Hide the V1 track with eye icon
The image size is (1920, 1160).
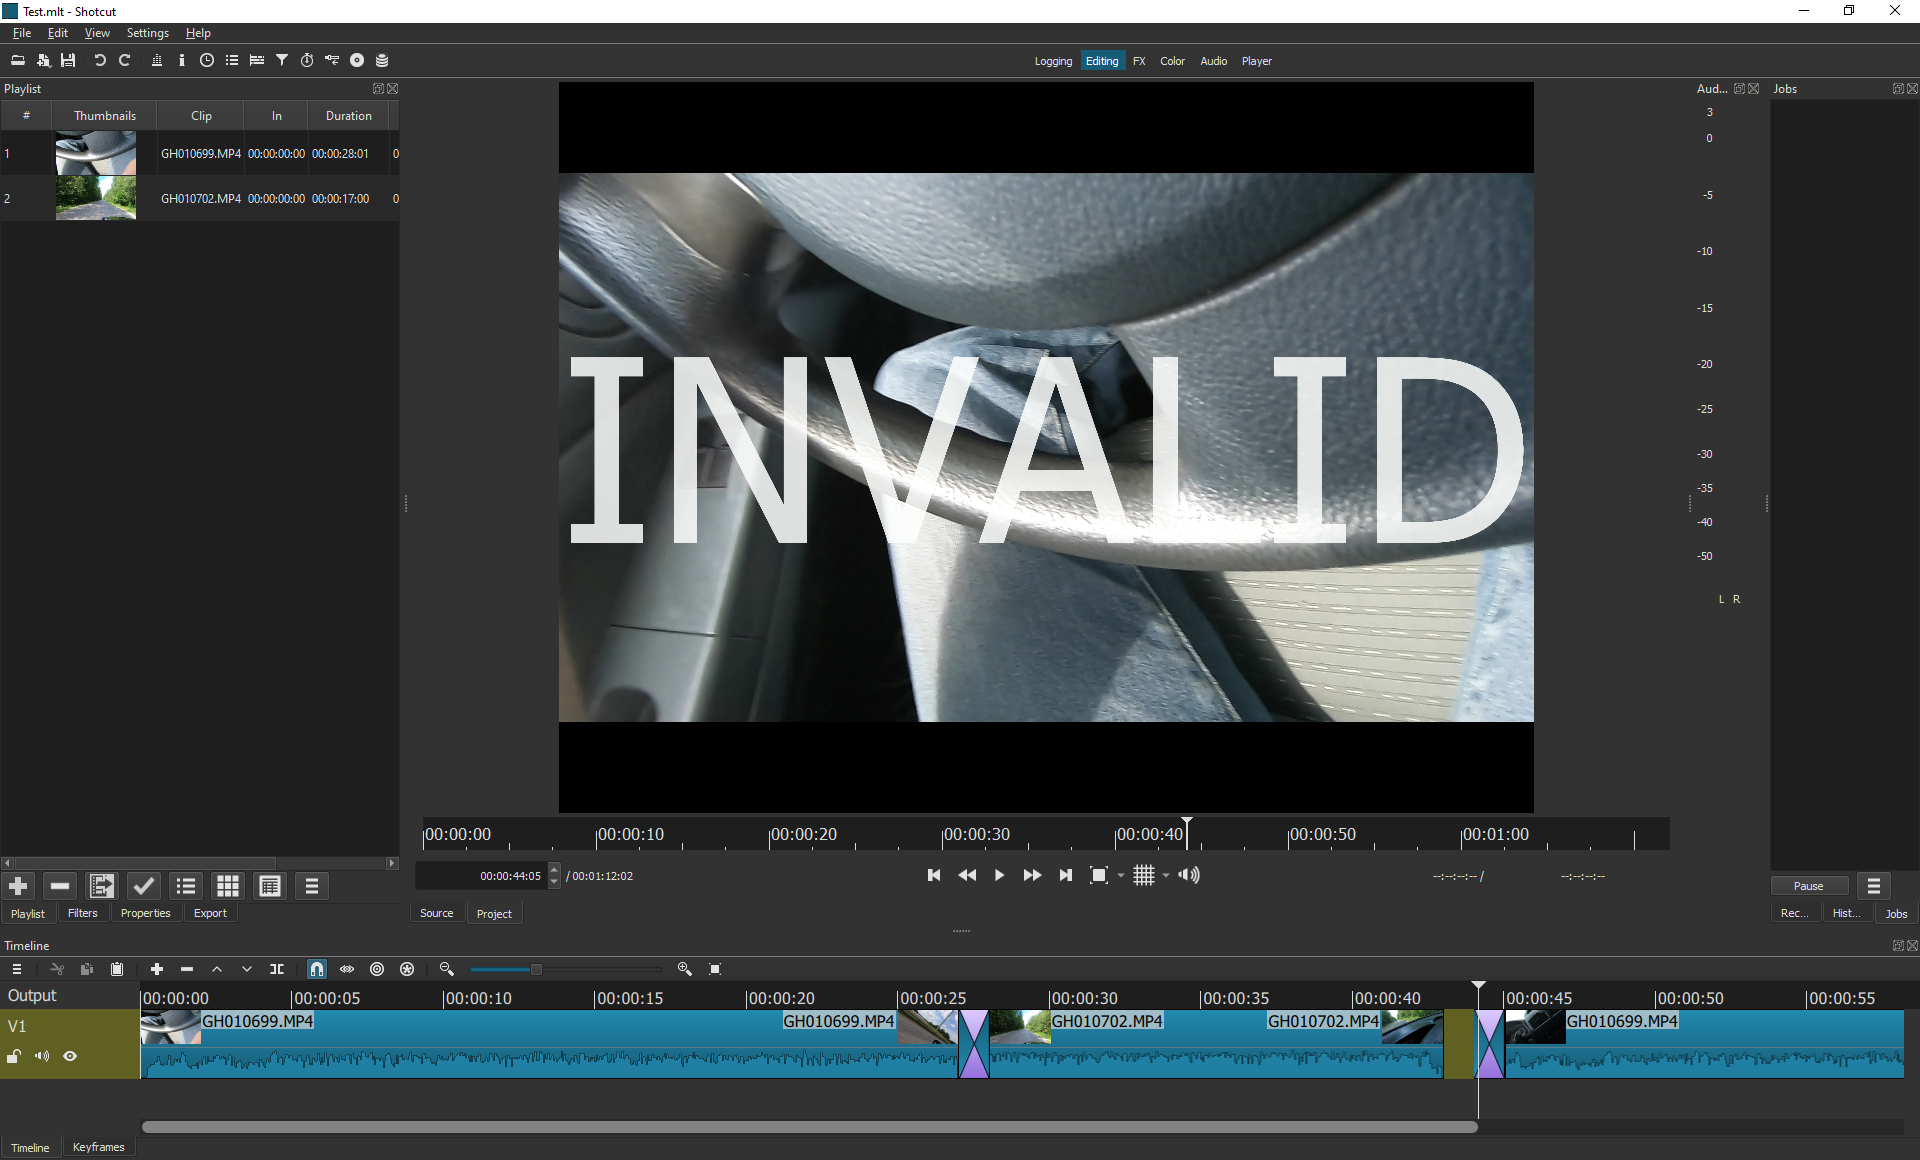click(70, 1056)
